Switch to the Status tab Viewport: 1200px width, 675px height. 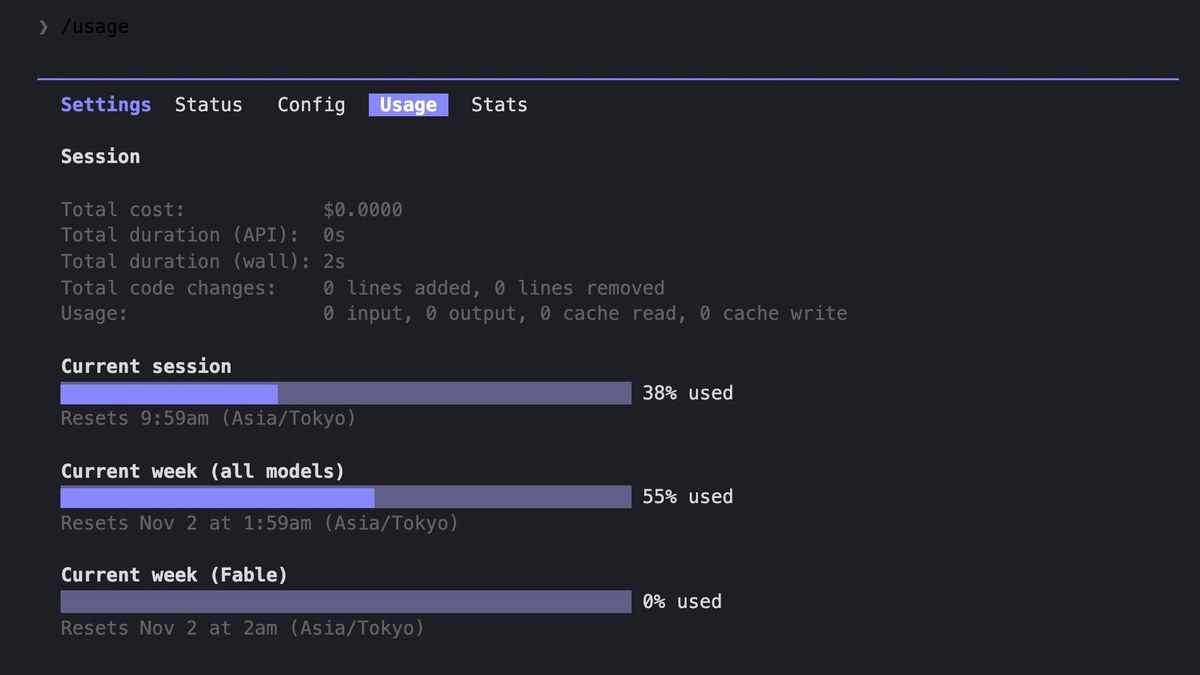208,105
